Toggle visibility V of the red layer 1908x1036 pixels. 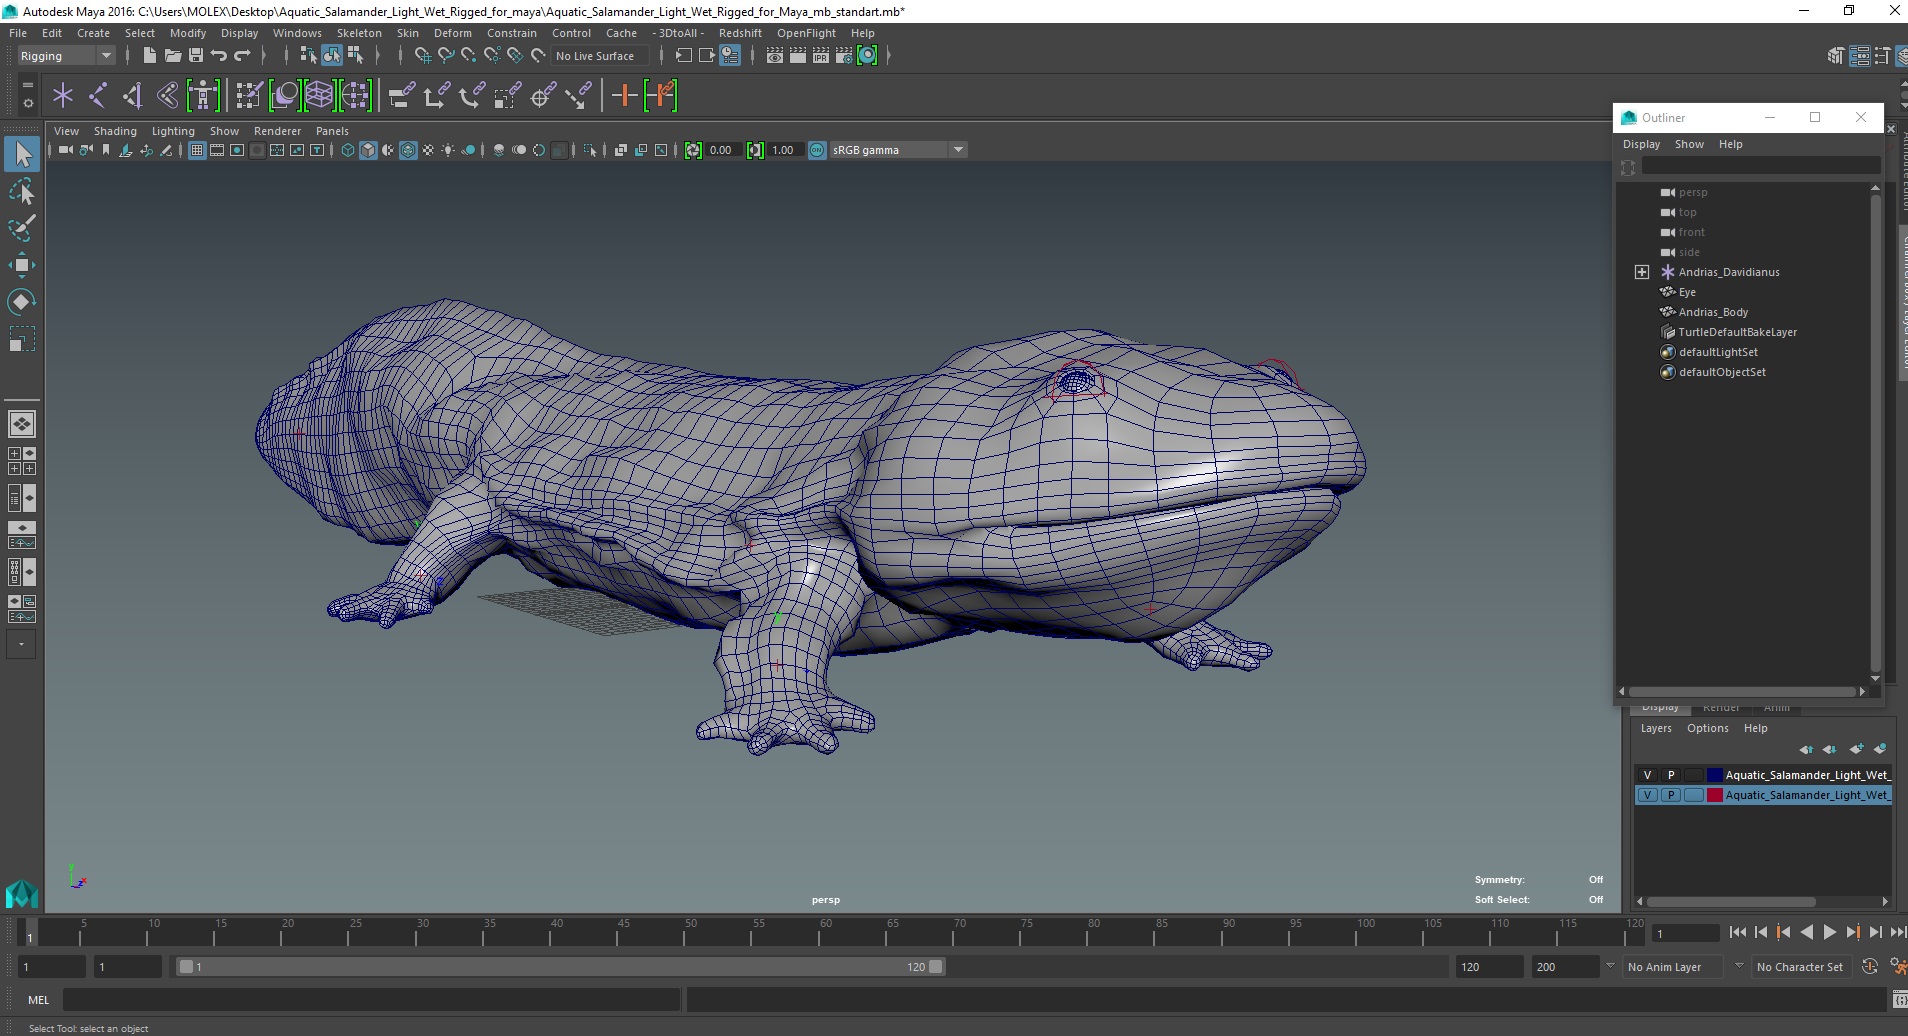click(x=1647, y=795)
